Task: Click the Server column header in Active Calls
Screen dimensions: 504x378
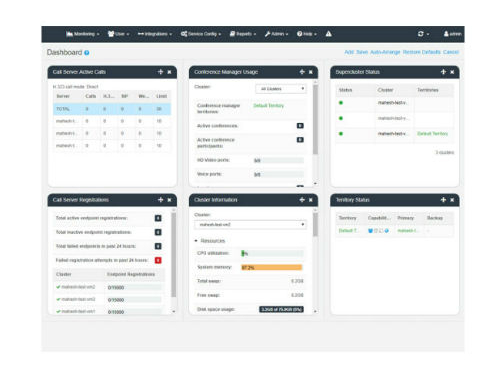Action: click(x=63, y=96)
